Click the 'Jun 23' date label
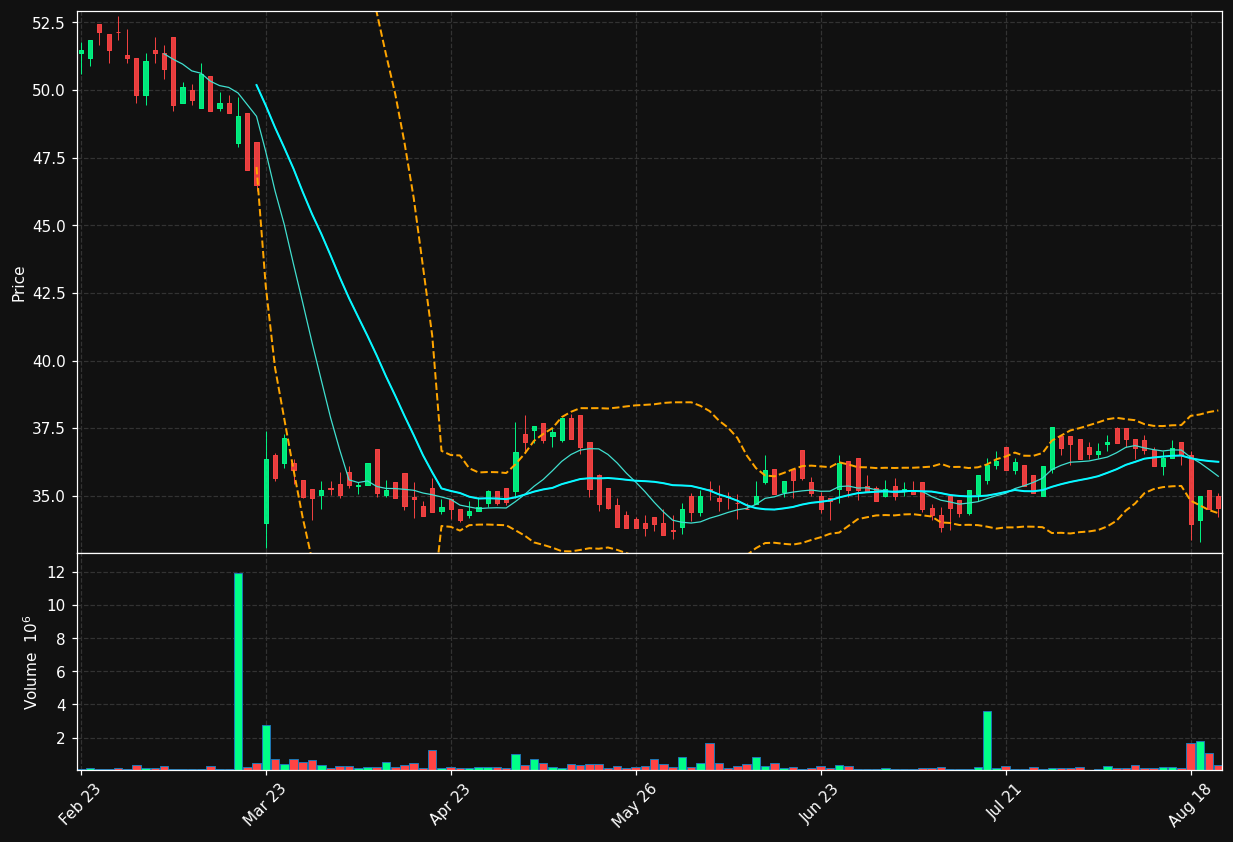The image size is (1233, 842). (x=819, y=804)
